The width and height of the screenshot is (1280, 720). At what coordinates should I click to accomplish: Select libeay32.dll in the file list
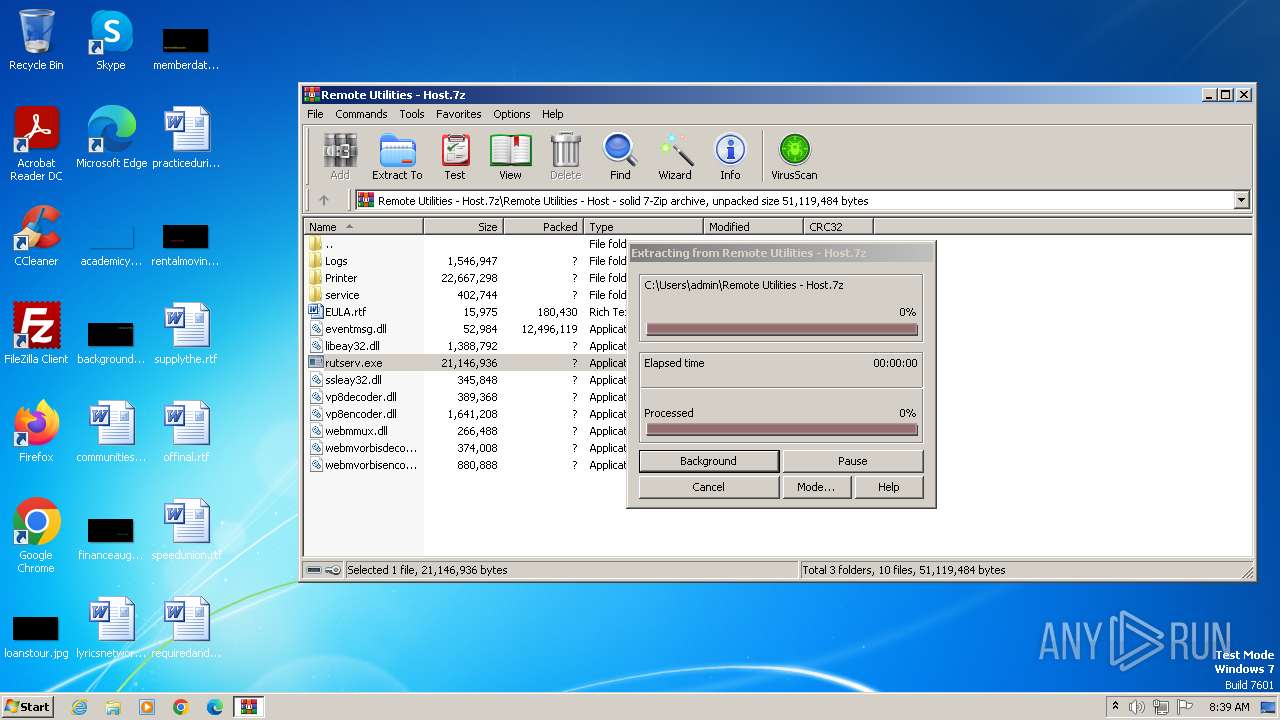click(465, 346)
